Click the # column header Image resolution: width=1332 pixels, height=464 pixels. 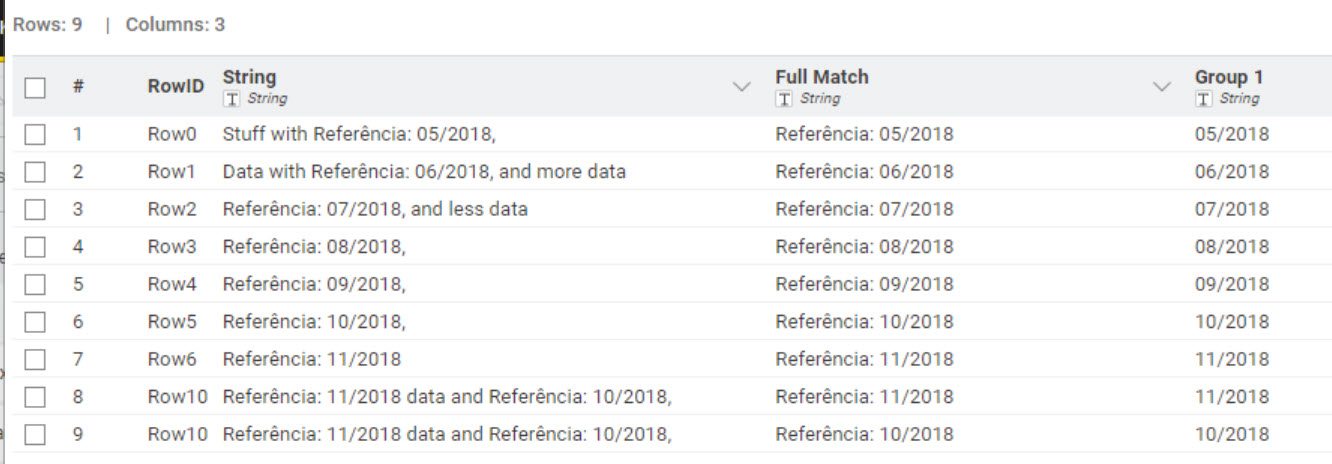[78, 87]
